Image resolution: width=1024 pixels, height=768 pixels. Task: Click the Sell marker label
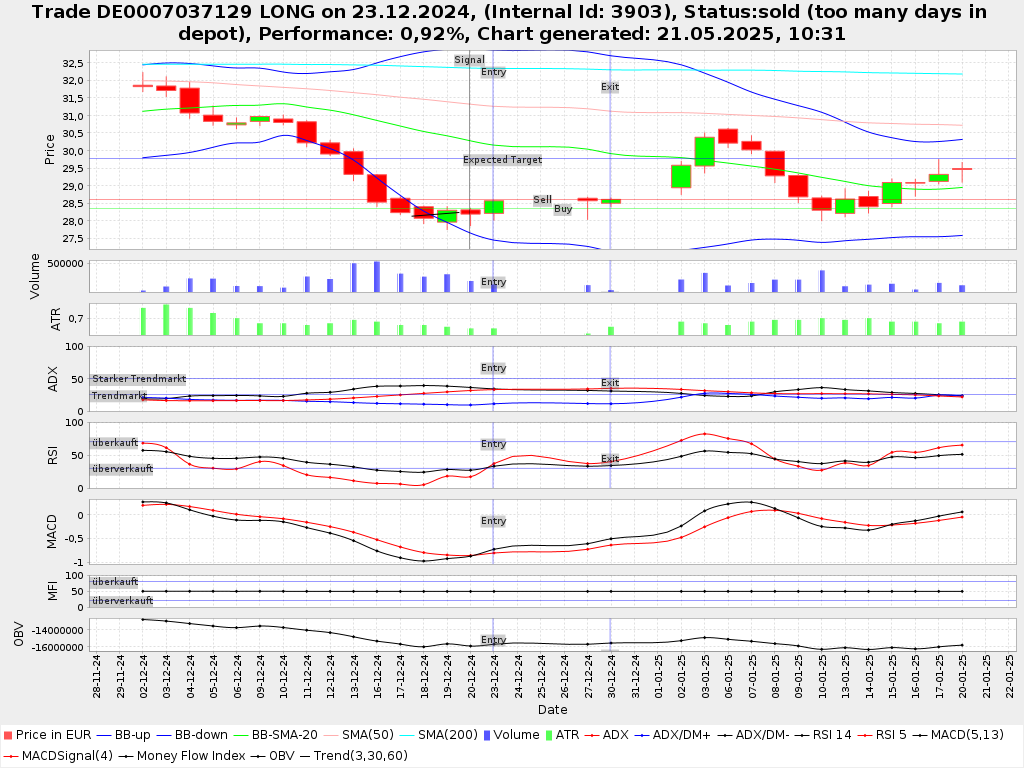542,200
